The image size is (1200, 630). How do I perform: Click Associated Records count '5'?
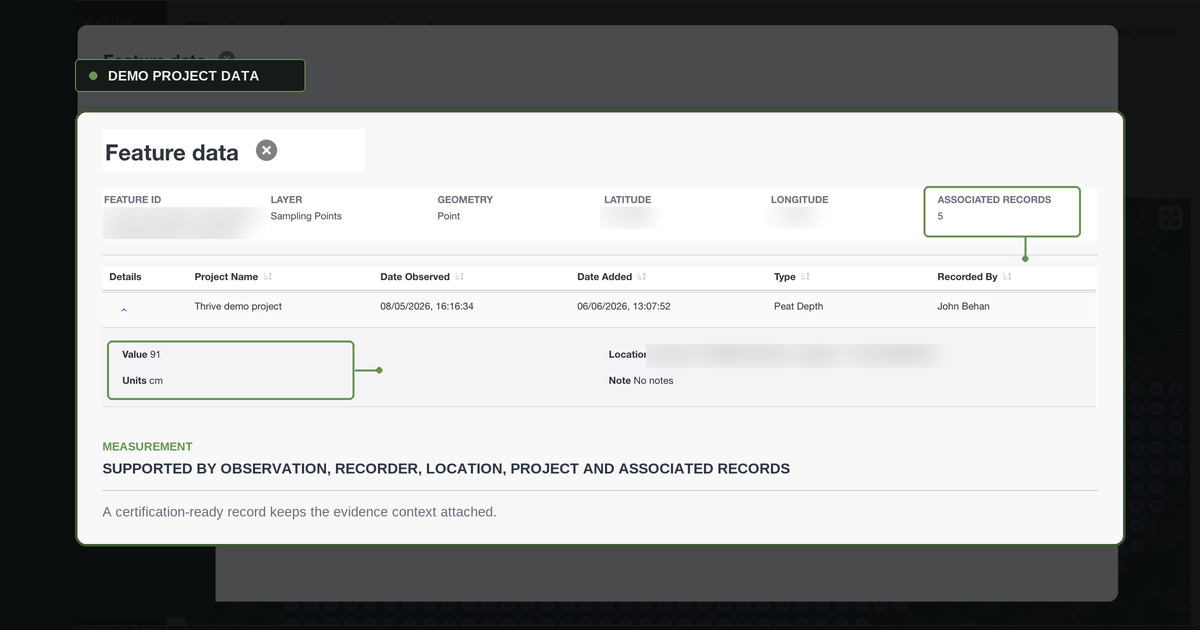click(940, 216)
